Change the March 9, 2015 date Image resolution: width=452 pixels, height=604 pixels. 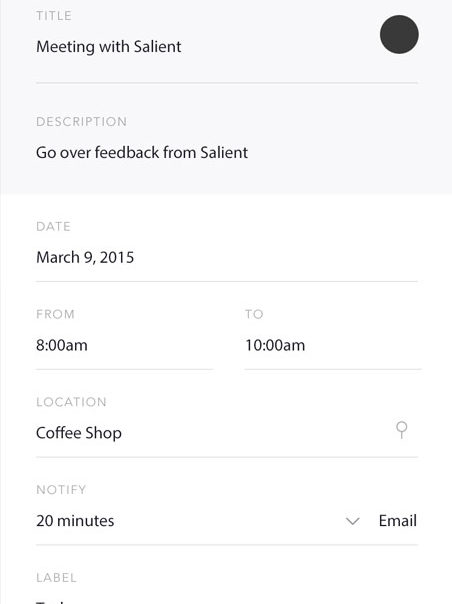click(85, 257)
